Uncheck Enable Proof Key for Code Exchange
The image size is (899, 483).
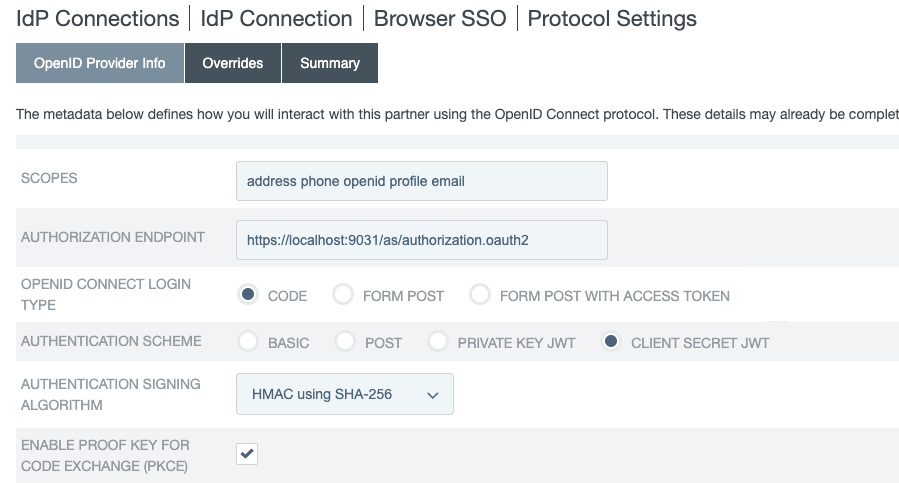247,454
